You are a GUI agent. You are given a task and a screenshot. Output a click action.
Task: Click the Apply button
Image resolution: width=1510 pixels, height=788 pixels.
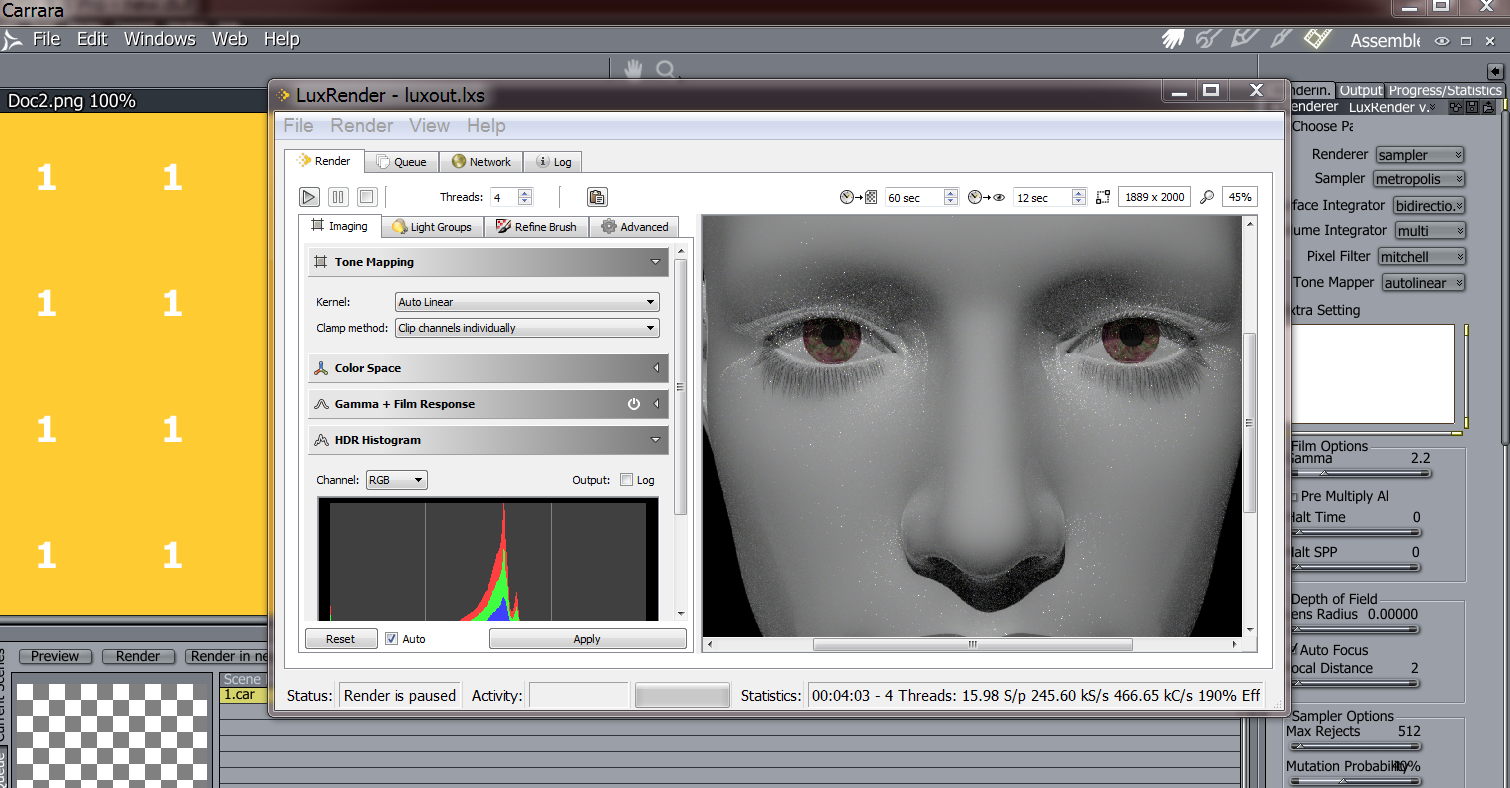587,639
